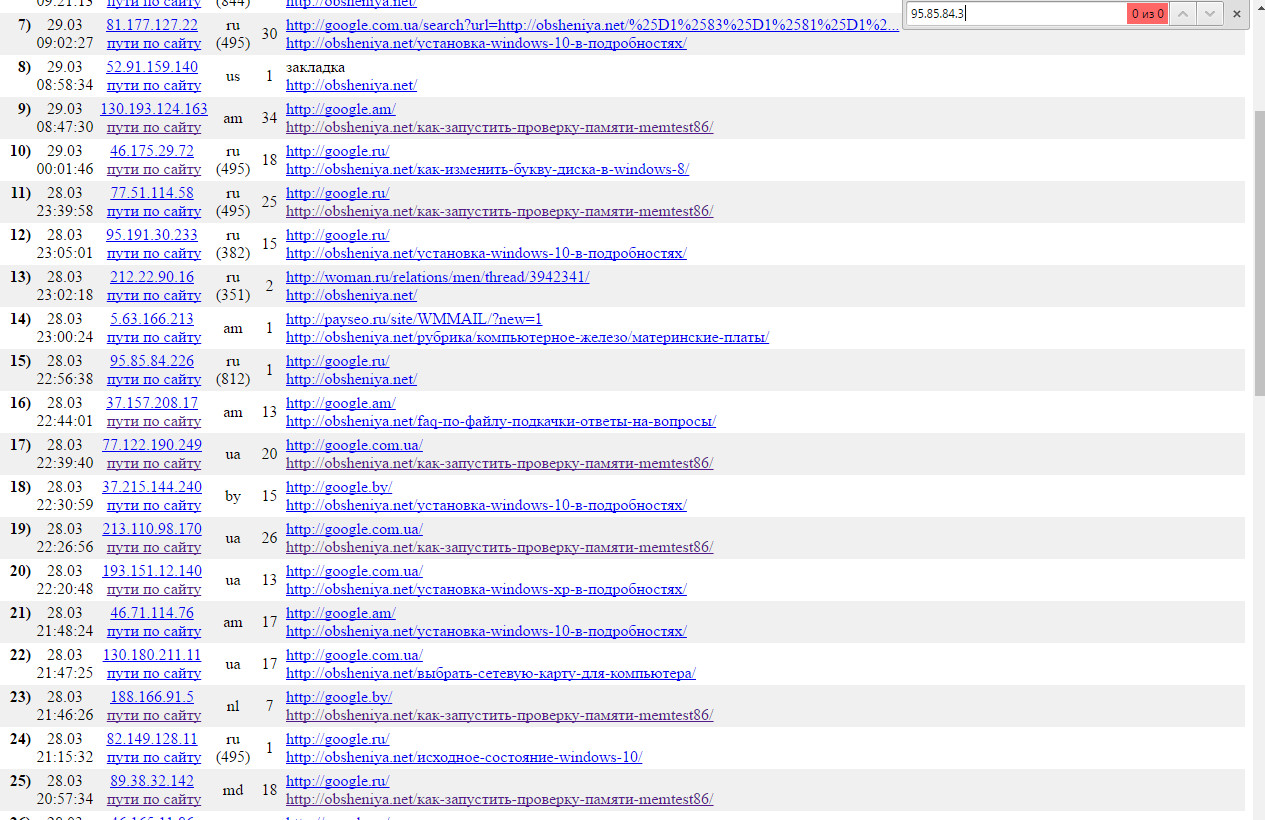Open obsheniya.net link in row 8
Screen dimensions: 1265x820
351,86
